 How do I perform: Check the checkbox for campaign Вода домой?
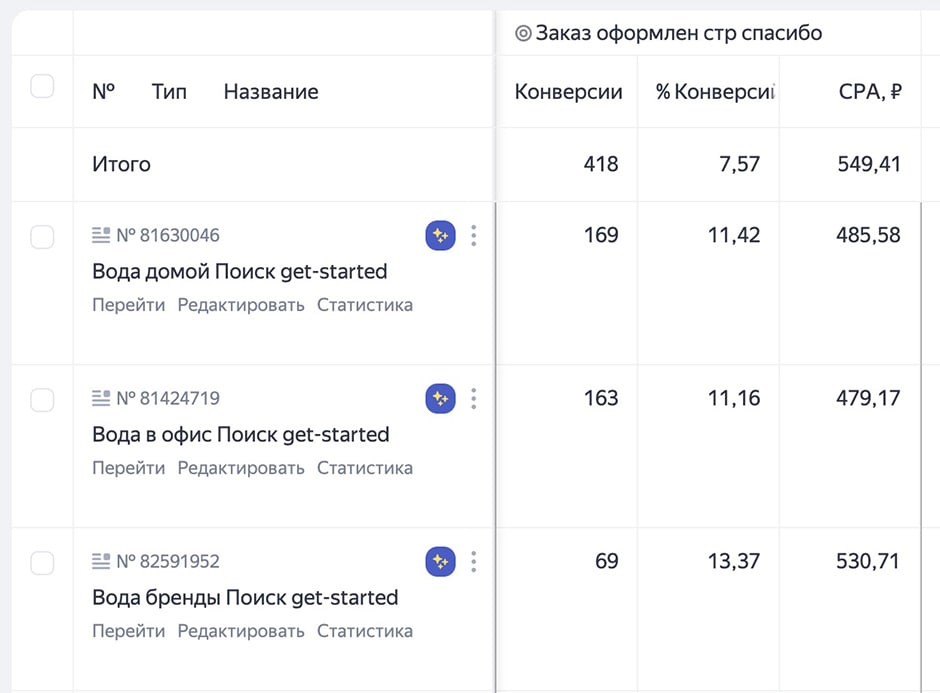pyautogui.click(x=41, y=234)
